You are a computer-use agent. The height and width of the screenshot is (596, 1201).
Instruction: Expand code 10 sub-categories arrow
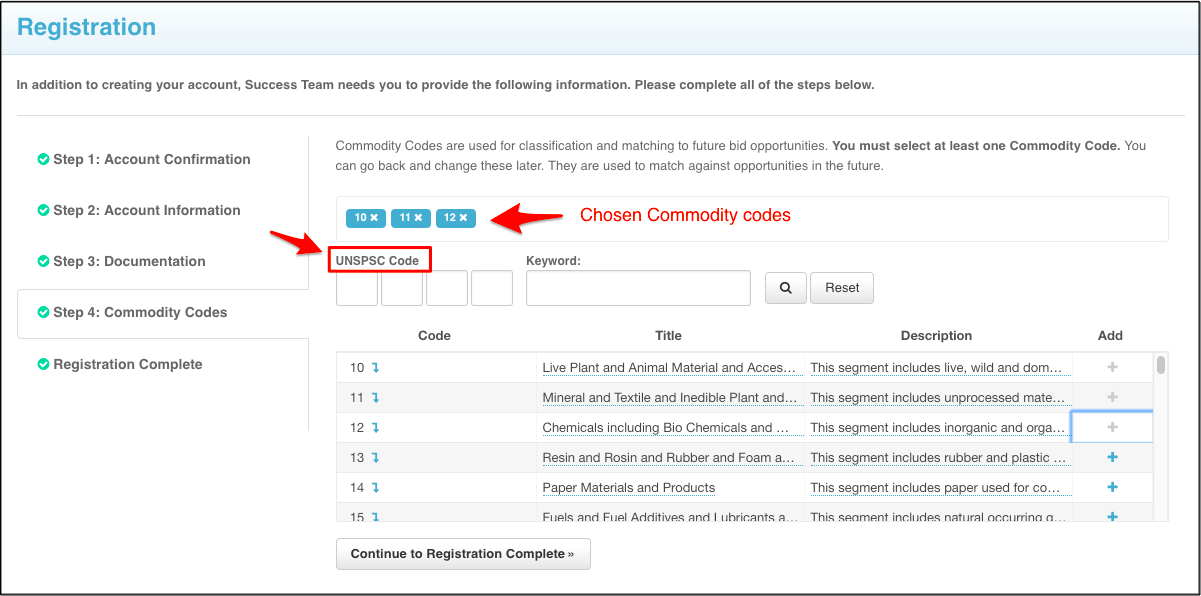pyautogui.click(x=376, y=368)
